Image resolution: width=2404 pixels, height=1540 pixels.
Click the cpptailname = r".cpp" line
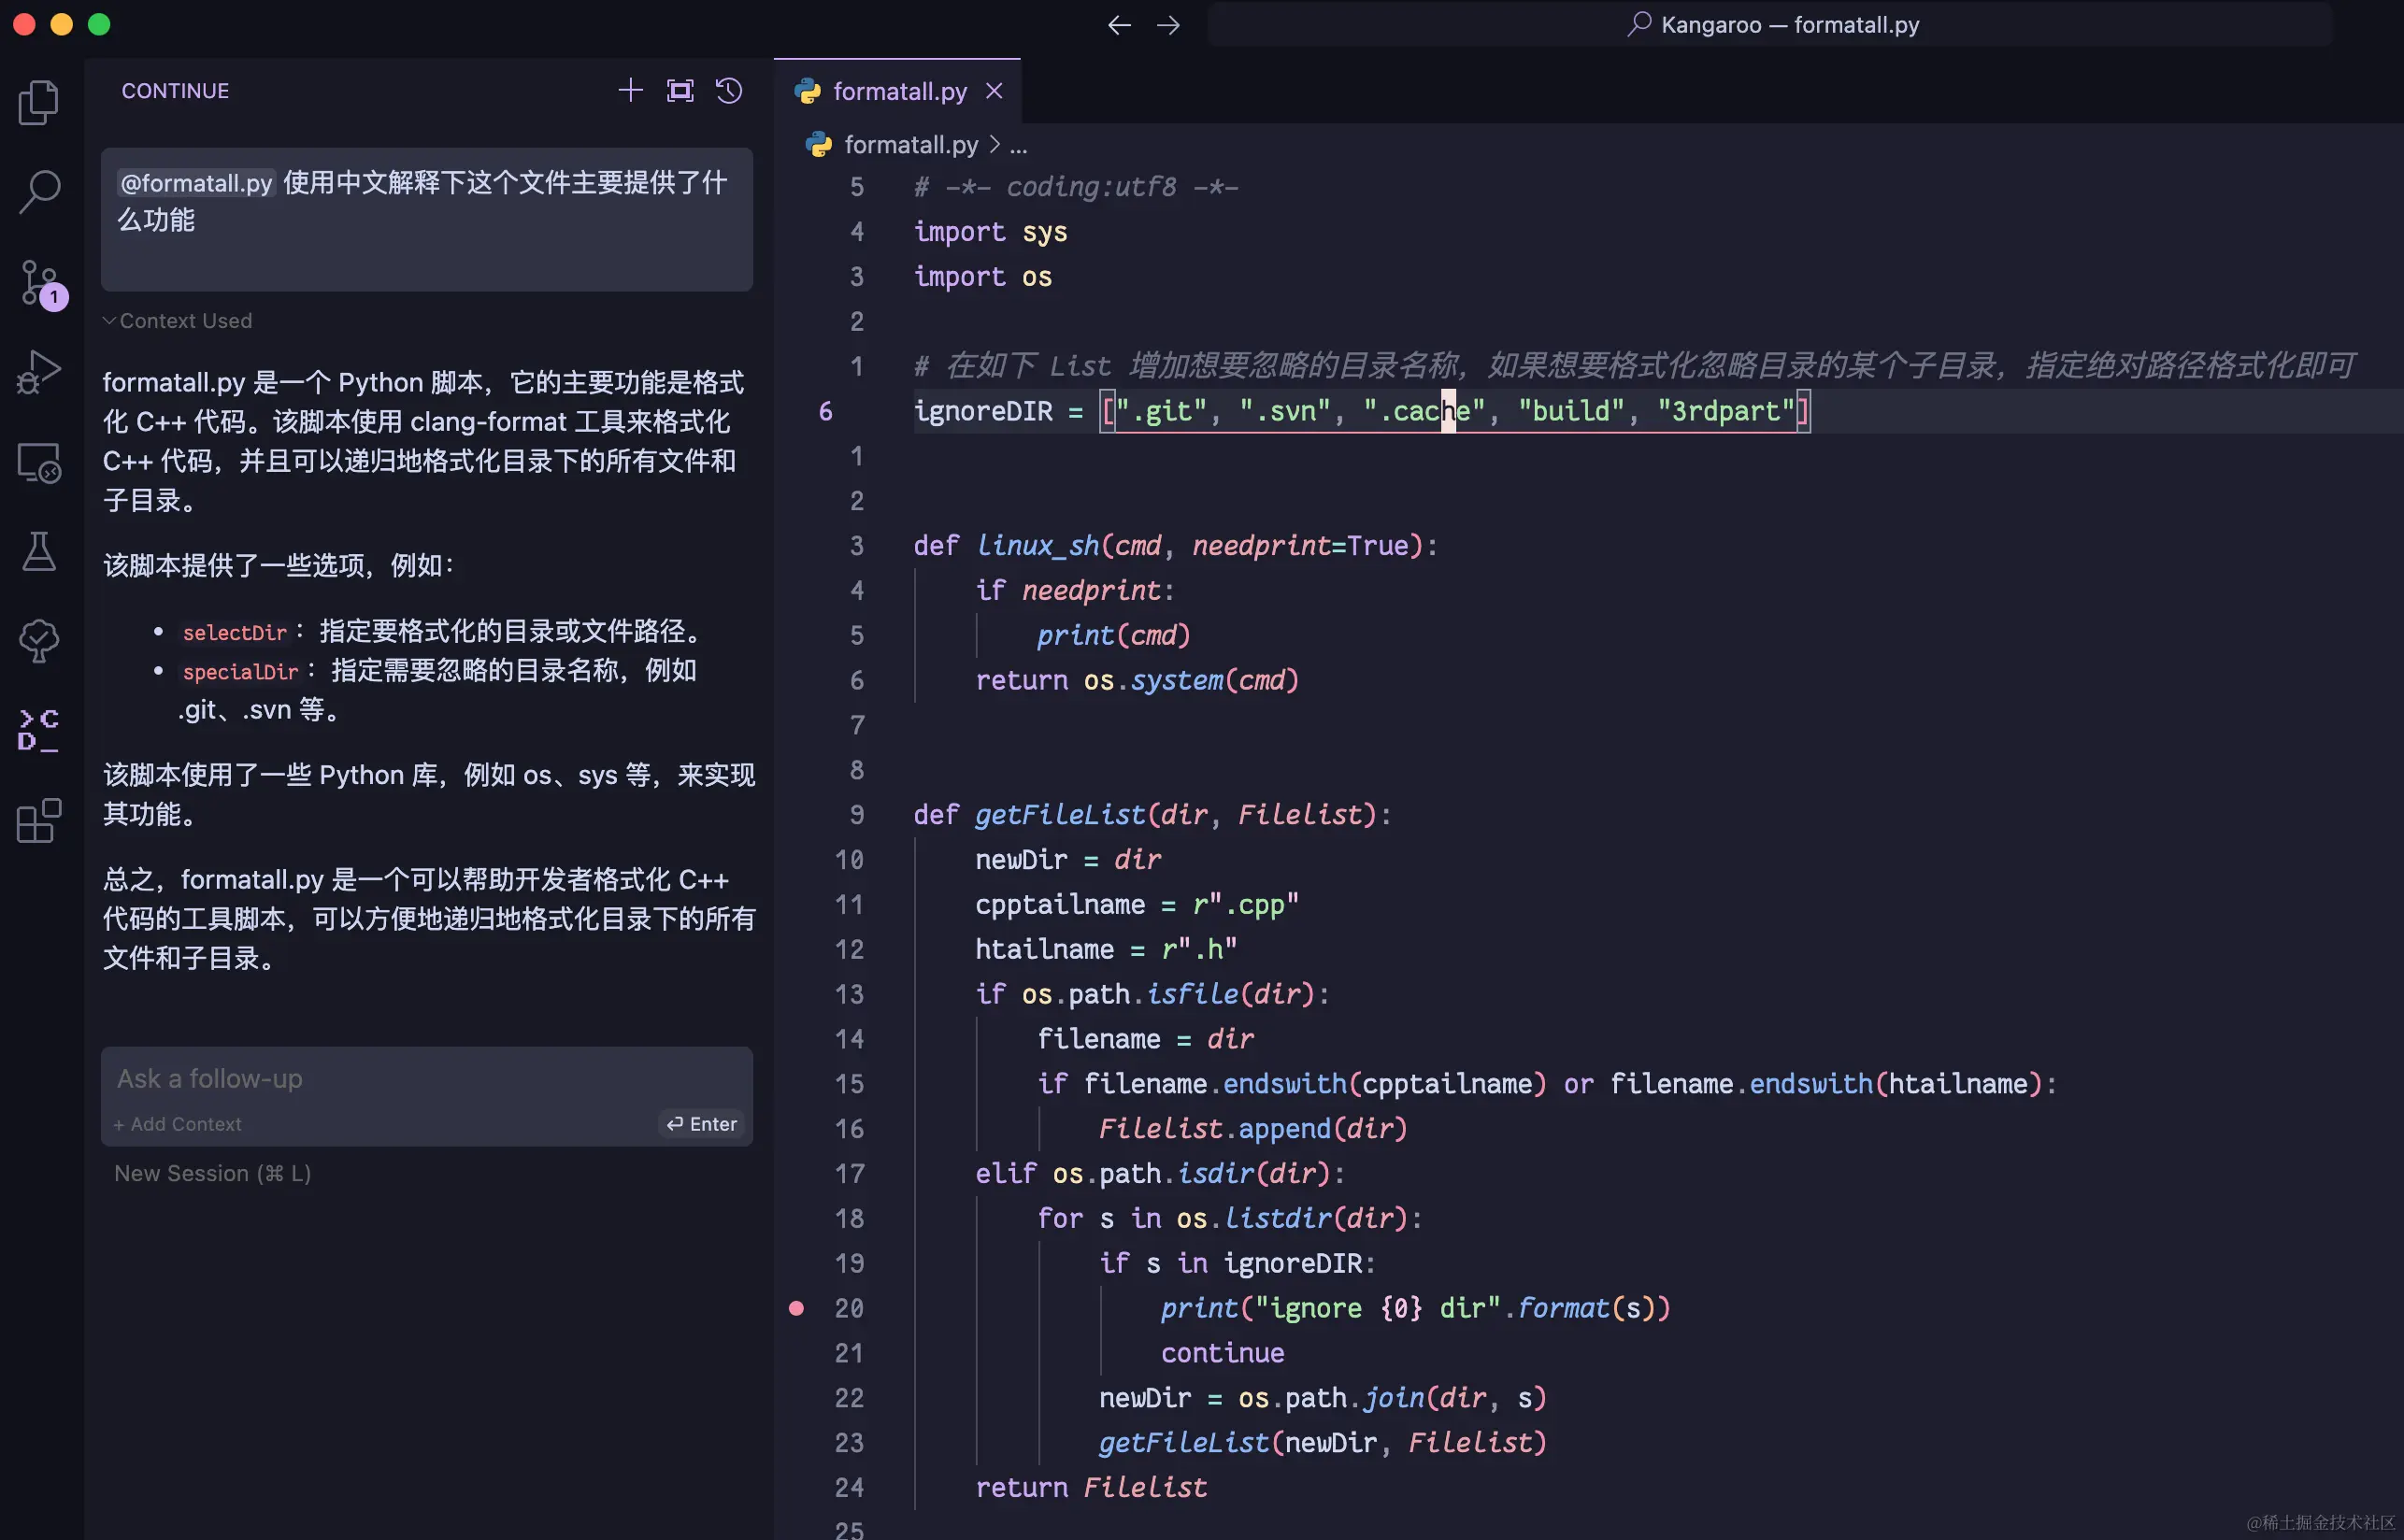[x=1137, y=904]
